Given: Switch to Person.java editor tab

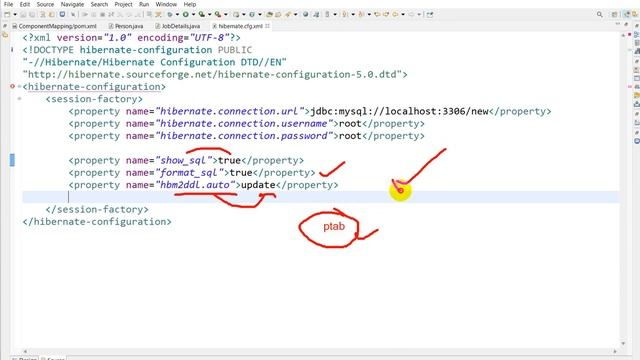Looking at the screenshot, I should tap(126, 26).
